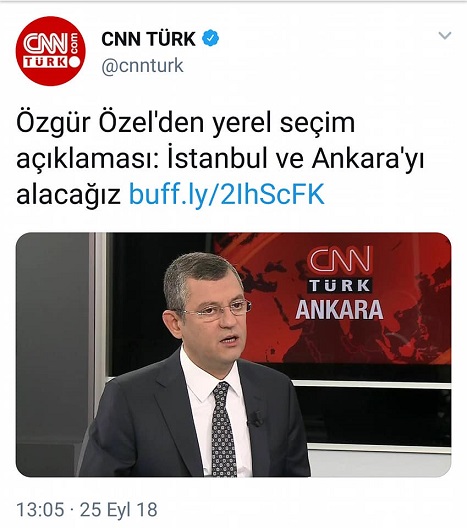Click the .com text in the avatar
The image size is (467, 528).
coord(74,43)
